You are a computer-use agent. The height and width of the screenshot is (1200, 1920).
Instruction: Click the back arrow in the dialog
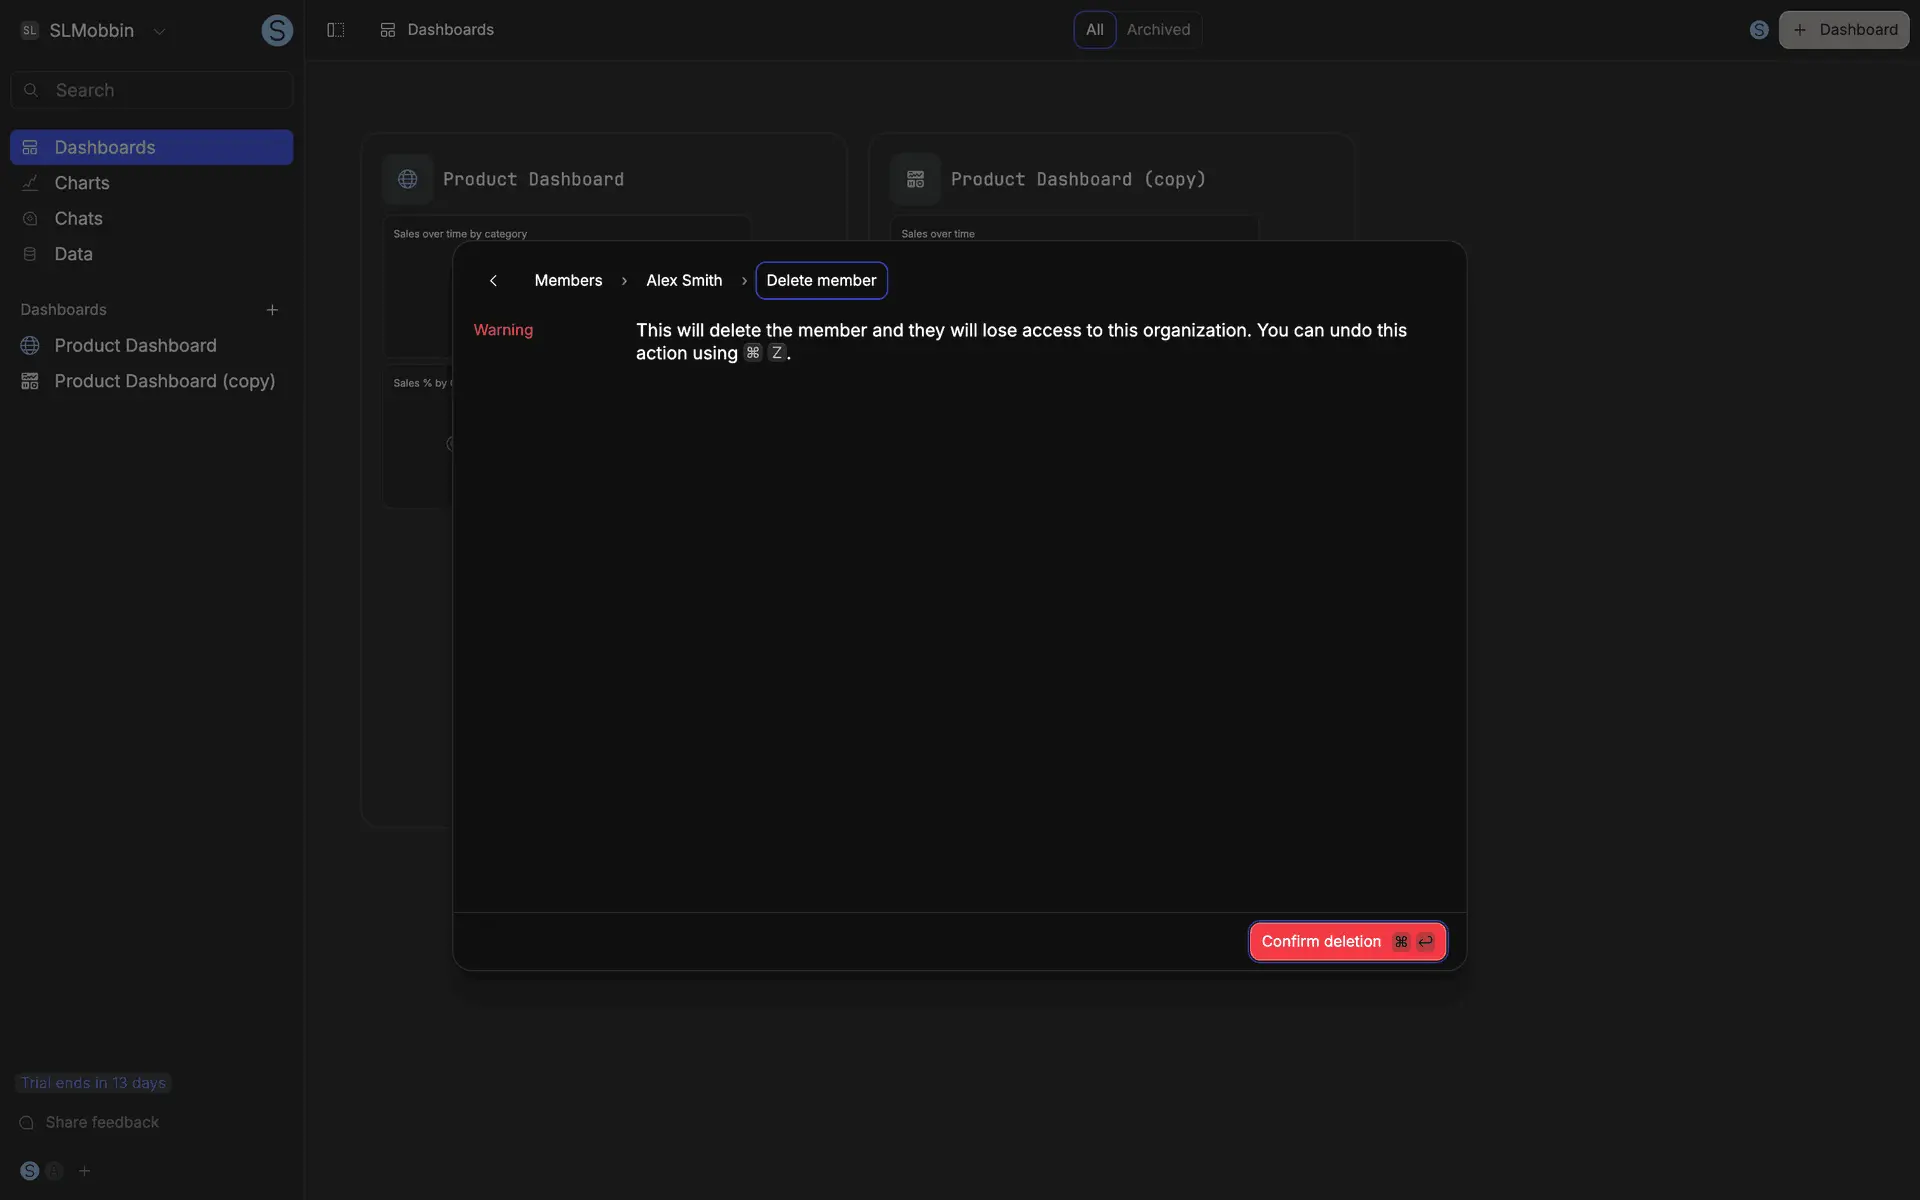point(493,281)
